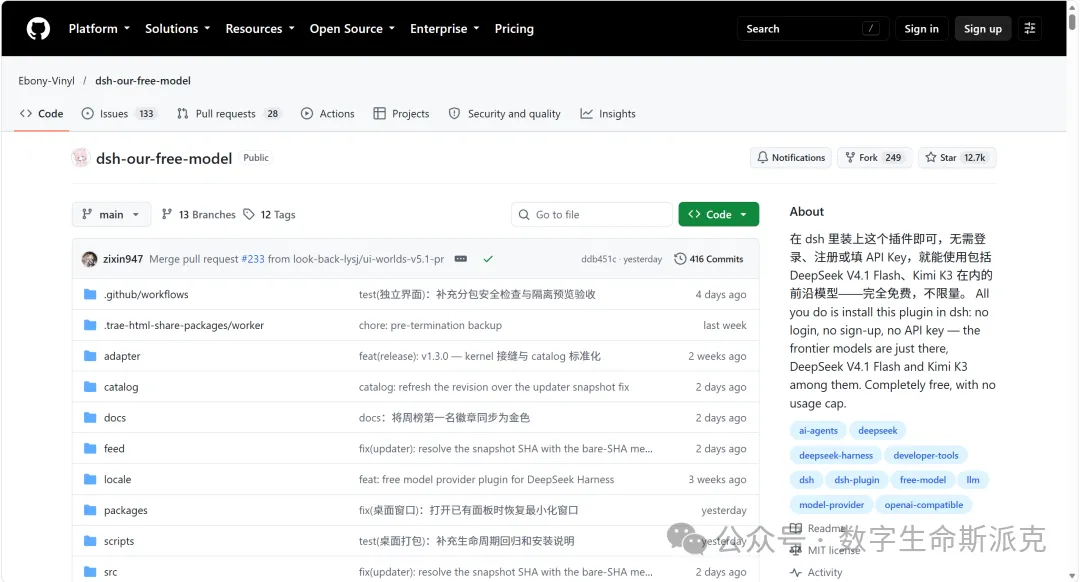Image resolution: width=1080 pixels, height=582 pixels.
Task: Open commit 'catalog: refresh the revision over the updater snapshot fix'
Action: pos(494,387)
